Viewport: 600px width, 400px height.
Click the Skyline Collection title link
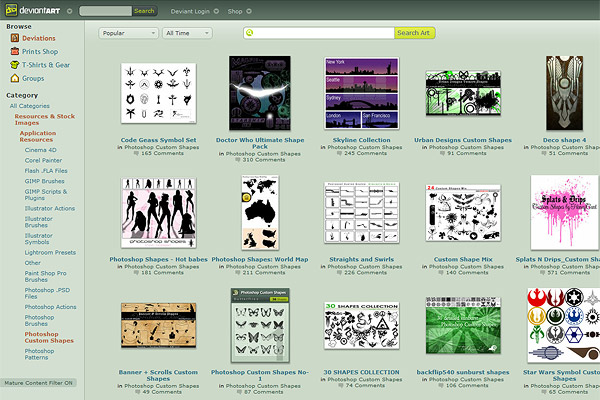pos(362,140)
